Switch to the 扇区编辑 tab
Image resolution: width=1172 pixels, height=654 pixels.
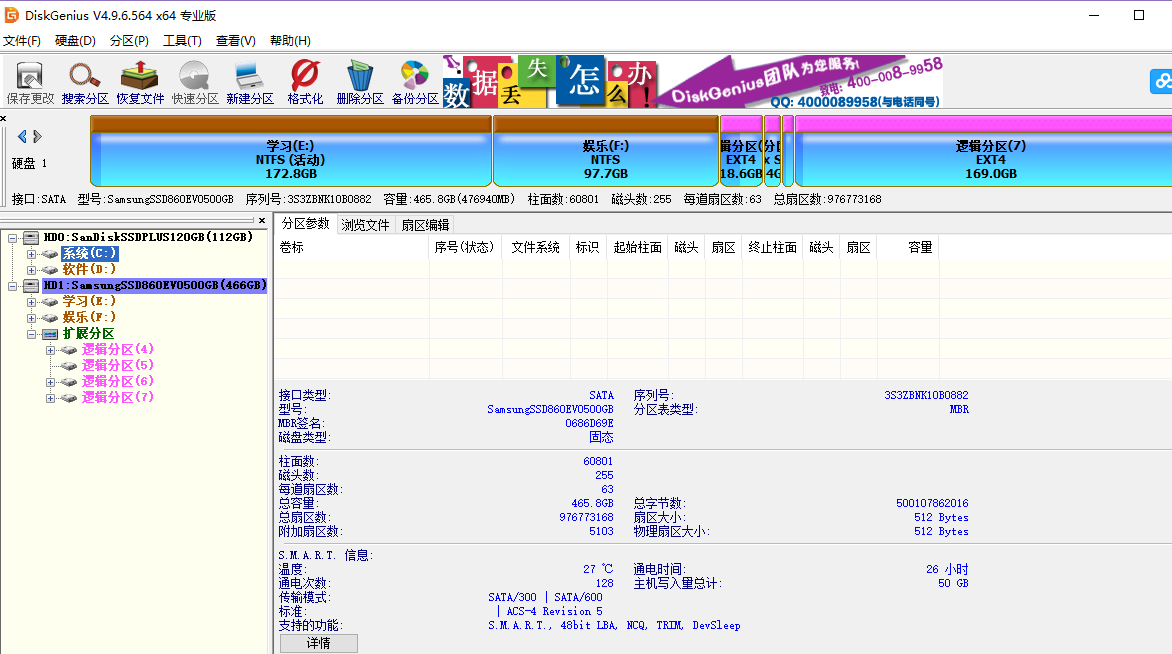click(425, 224)
